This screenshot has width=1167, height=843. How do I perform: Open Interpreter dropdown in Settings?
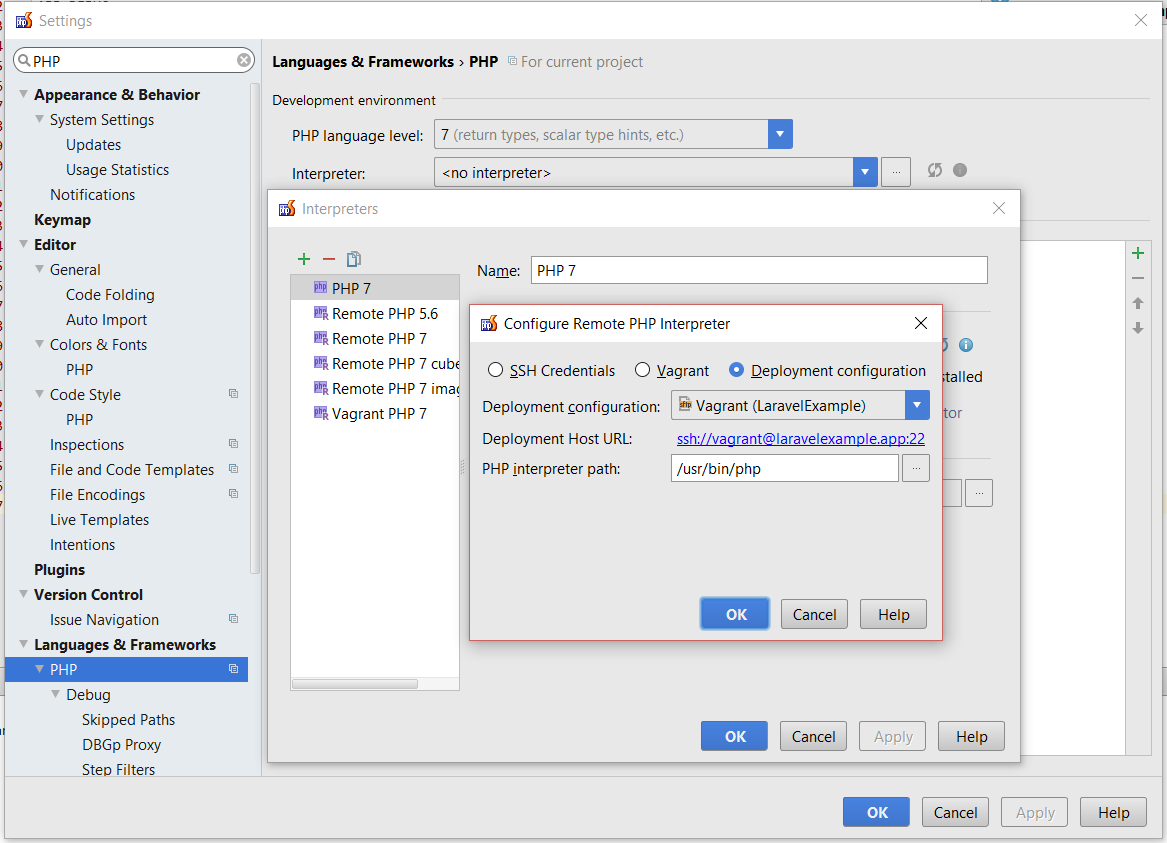(x=865, y=173)
